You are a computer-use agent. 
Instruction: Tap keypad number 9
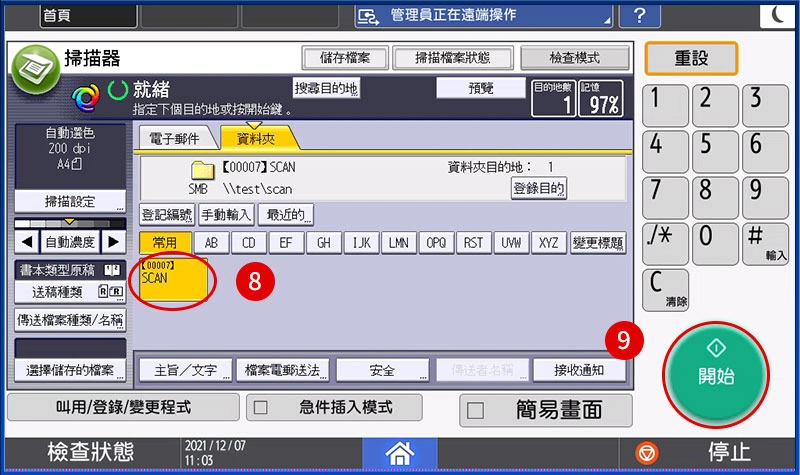pyautogui.click(x=765, y=198)
